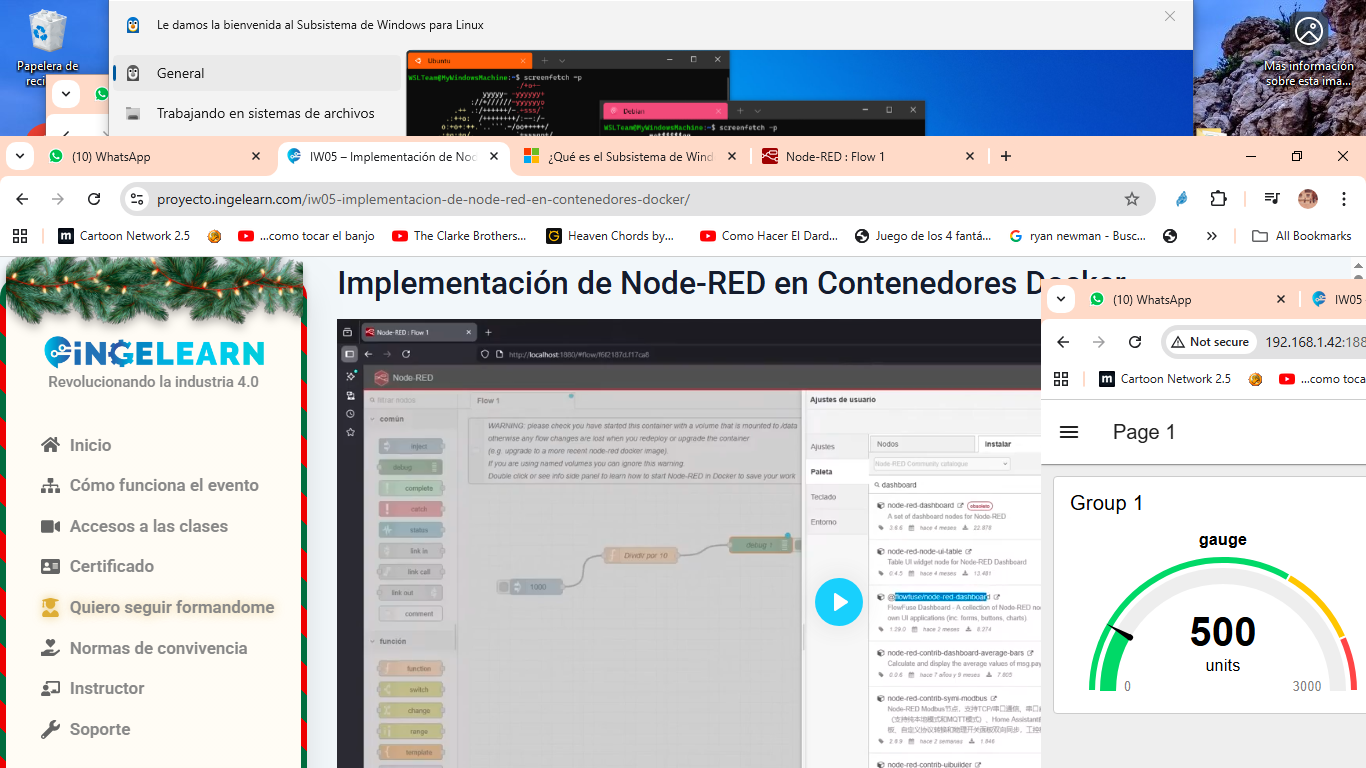
Task: Click the globe bookmark beside ryan newman
Action: coord(1170,236)
